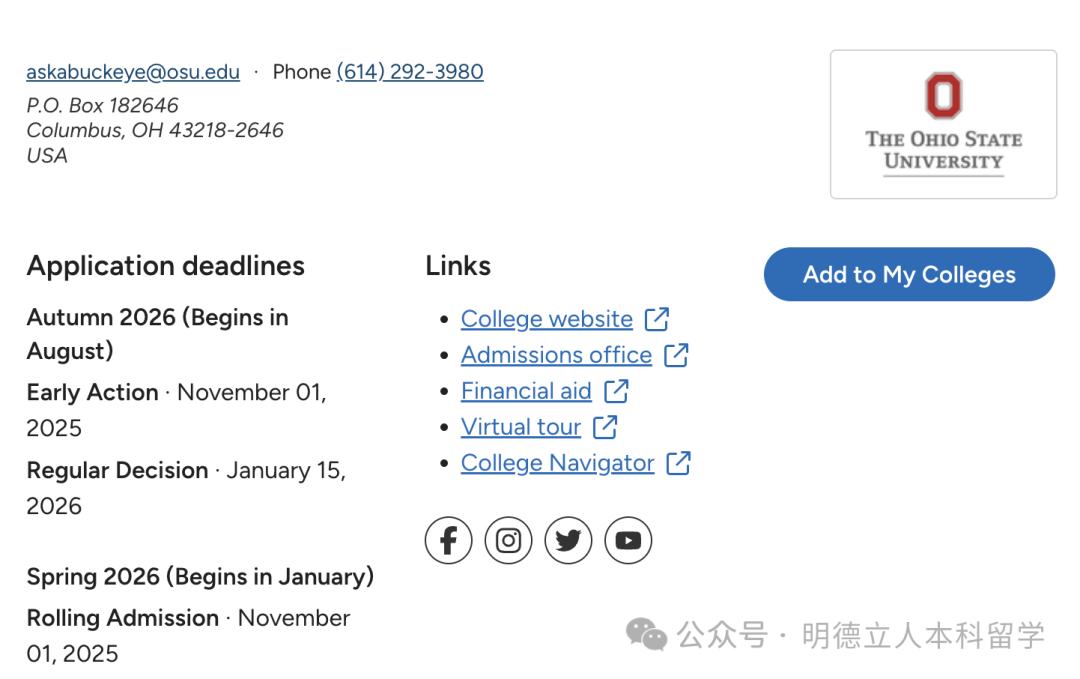This screenshot has width=1080, height=679.
Task: Click external-link icon beside College Navigator
Action: [679, 463]
